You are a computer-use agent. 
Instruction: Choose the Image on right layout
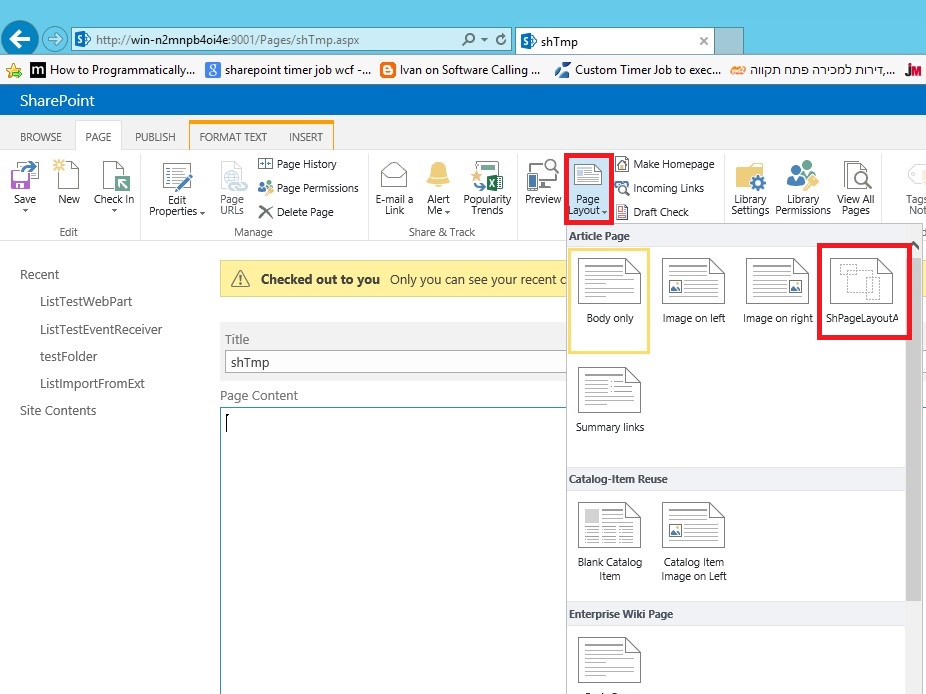coord(777,292)
